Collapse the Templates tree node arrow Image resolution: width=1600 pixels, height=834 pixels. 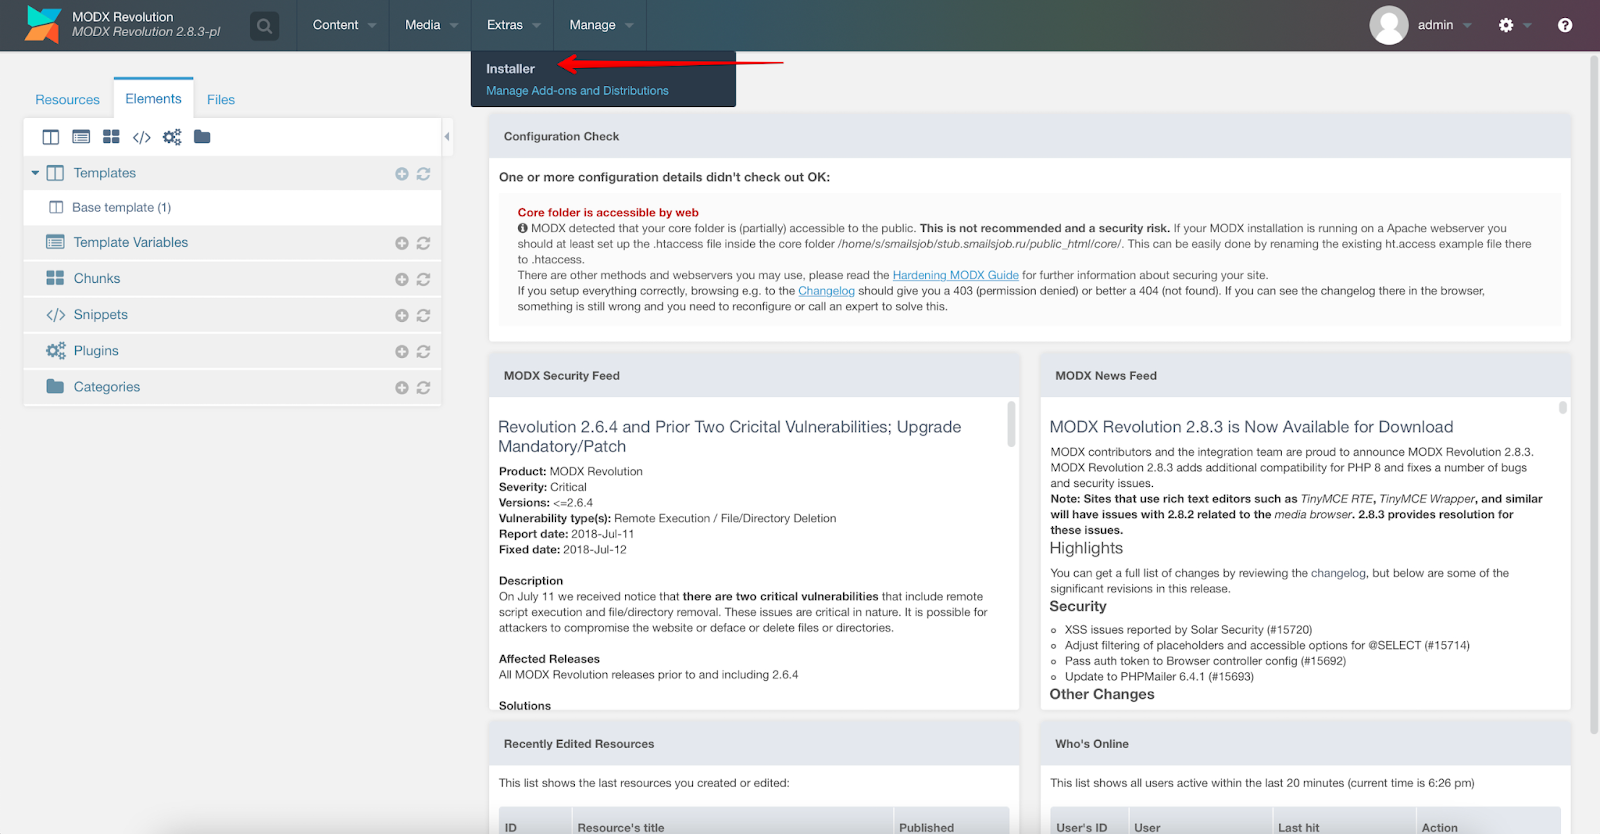35,173
